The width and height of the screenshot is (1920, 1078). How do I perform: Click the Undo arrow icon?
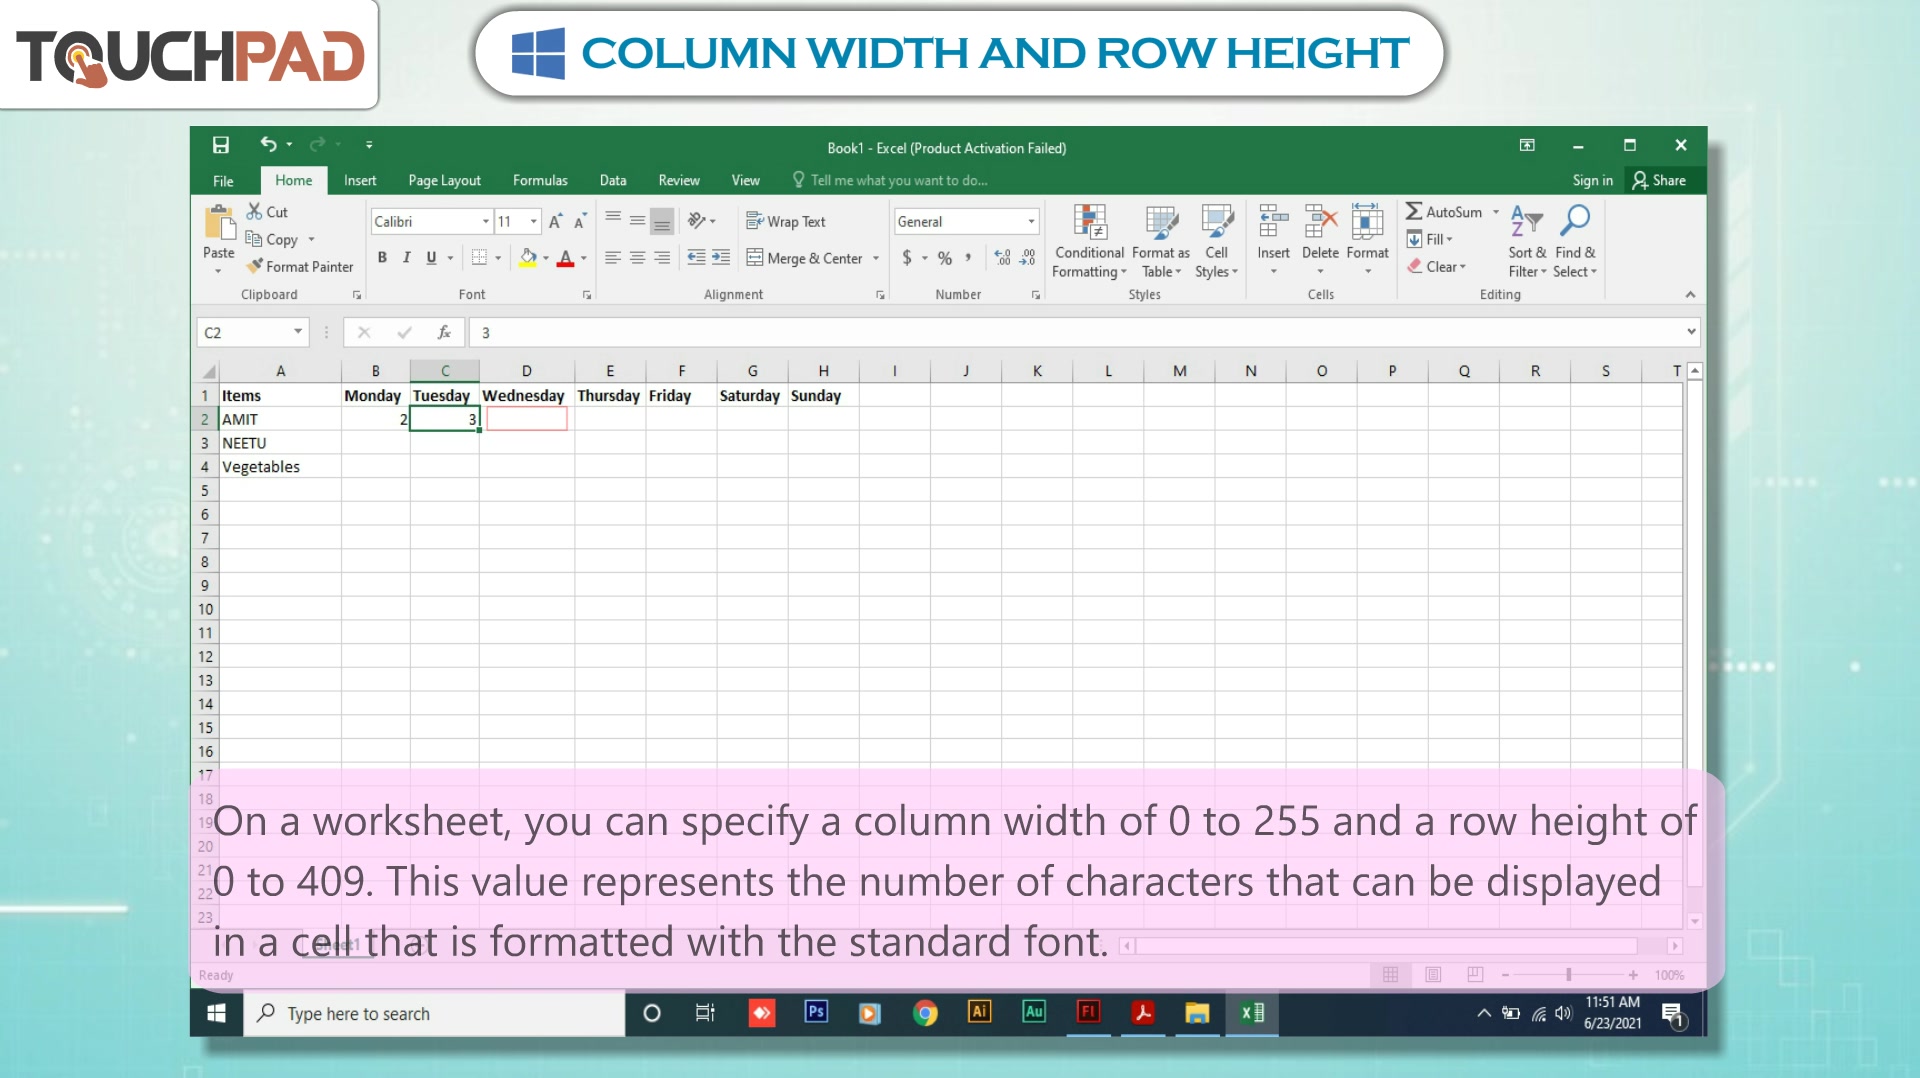click(268, 145)
